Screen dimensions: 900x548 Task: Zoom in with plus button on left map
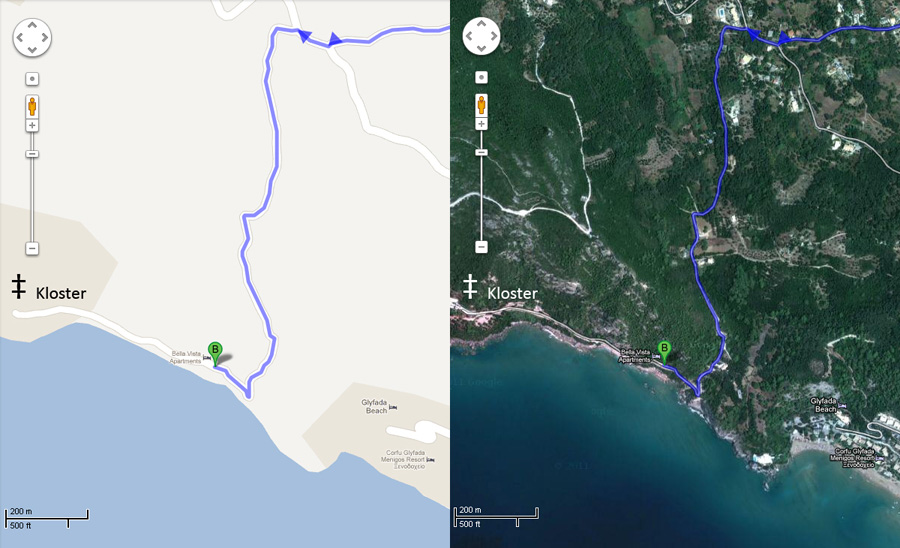(x=32, y=126)
